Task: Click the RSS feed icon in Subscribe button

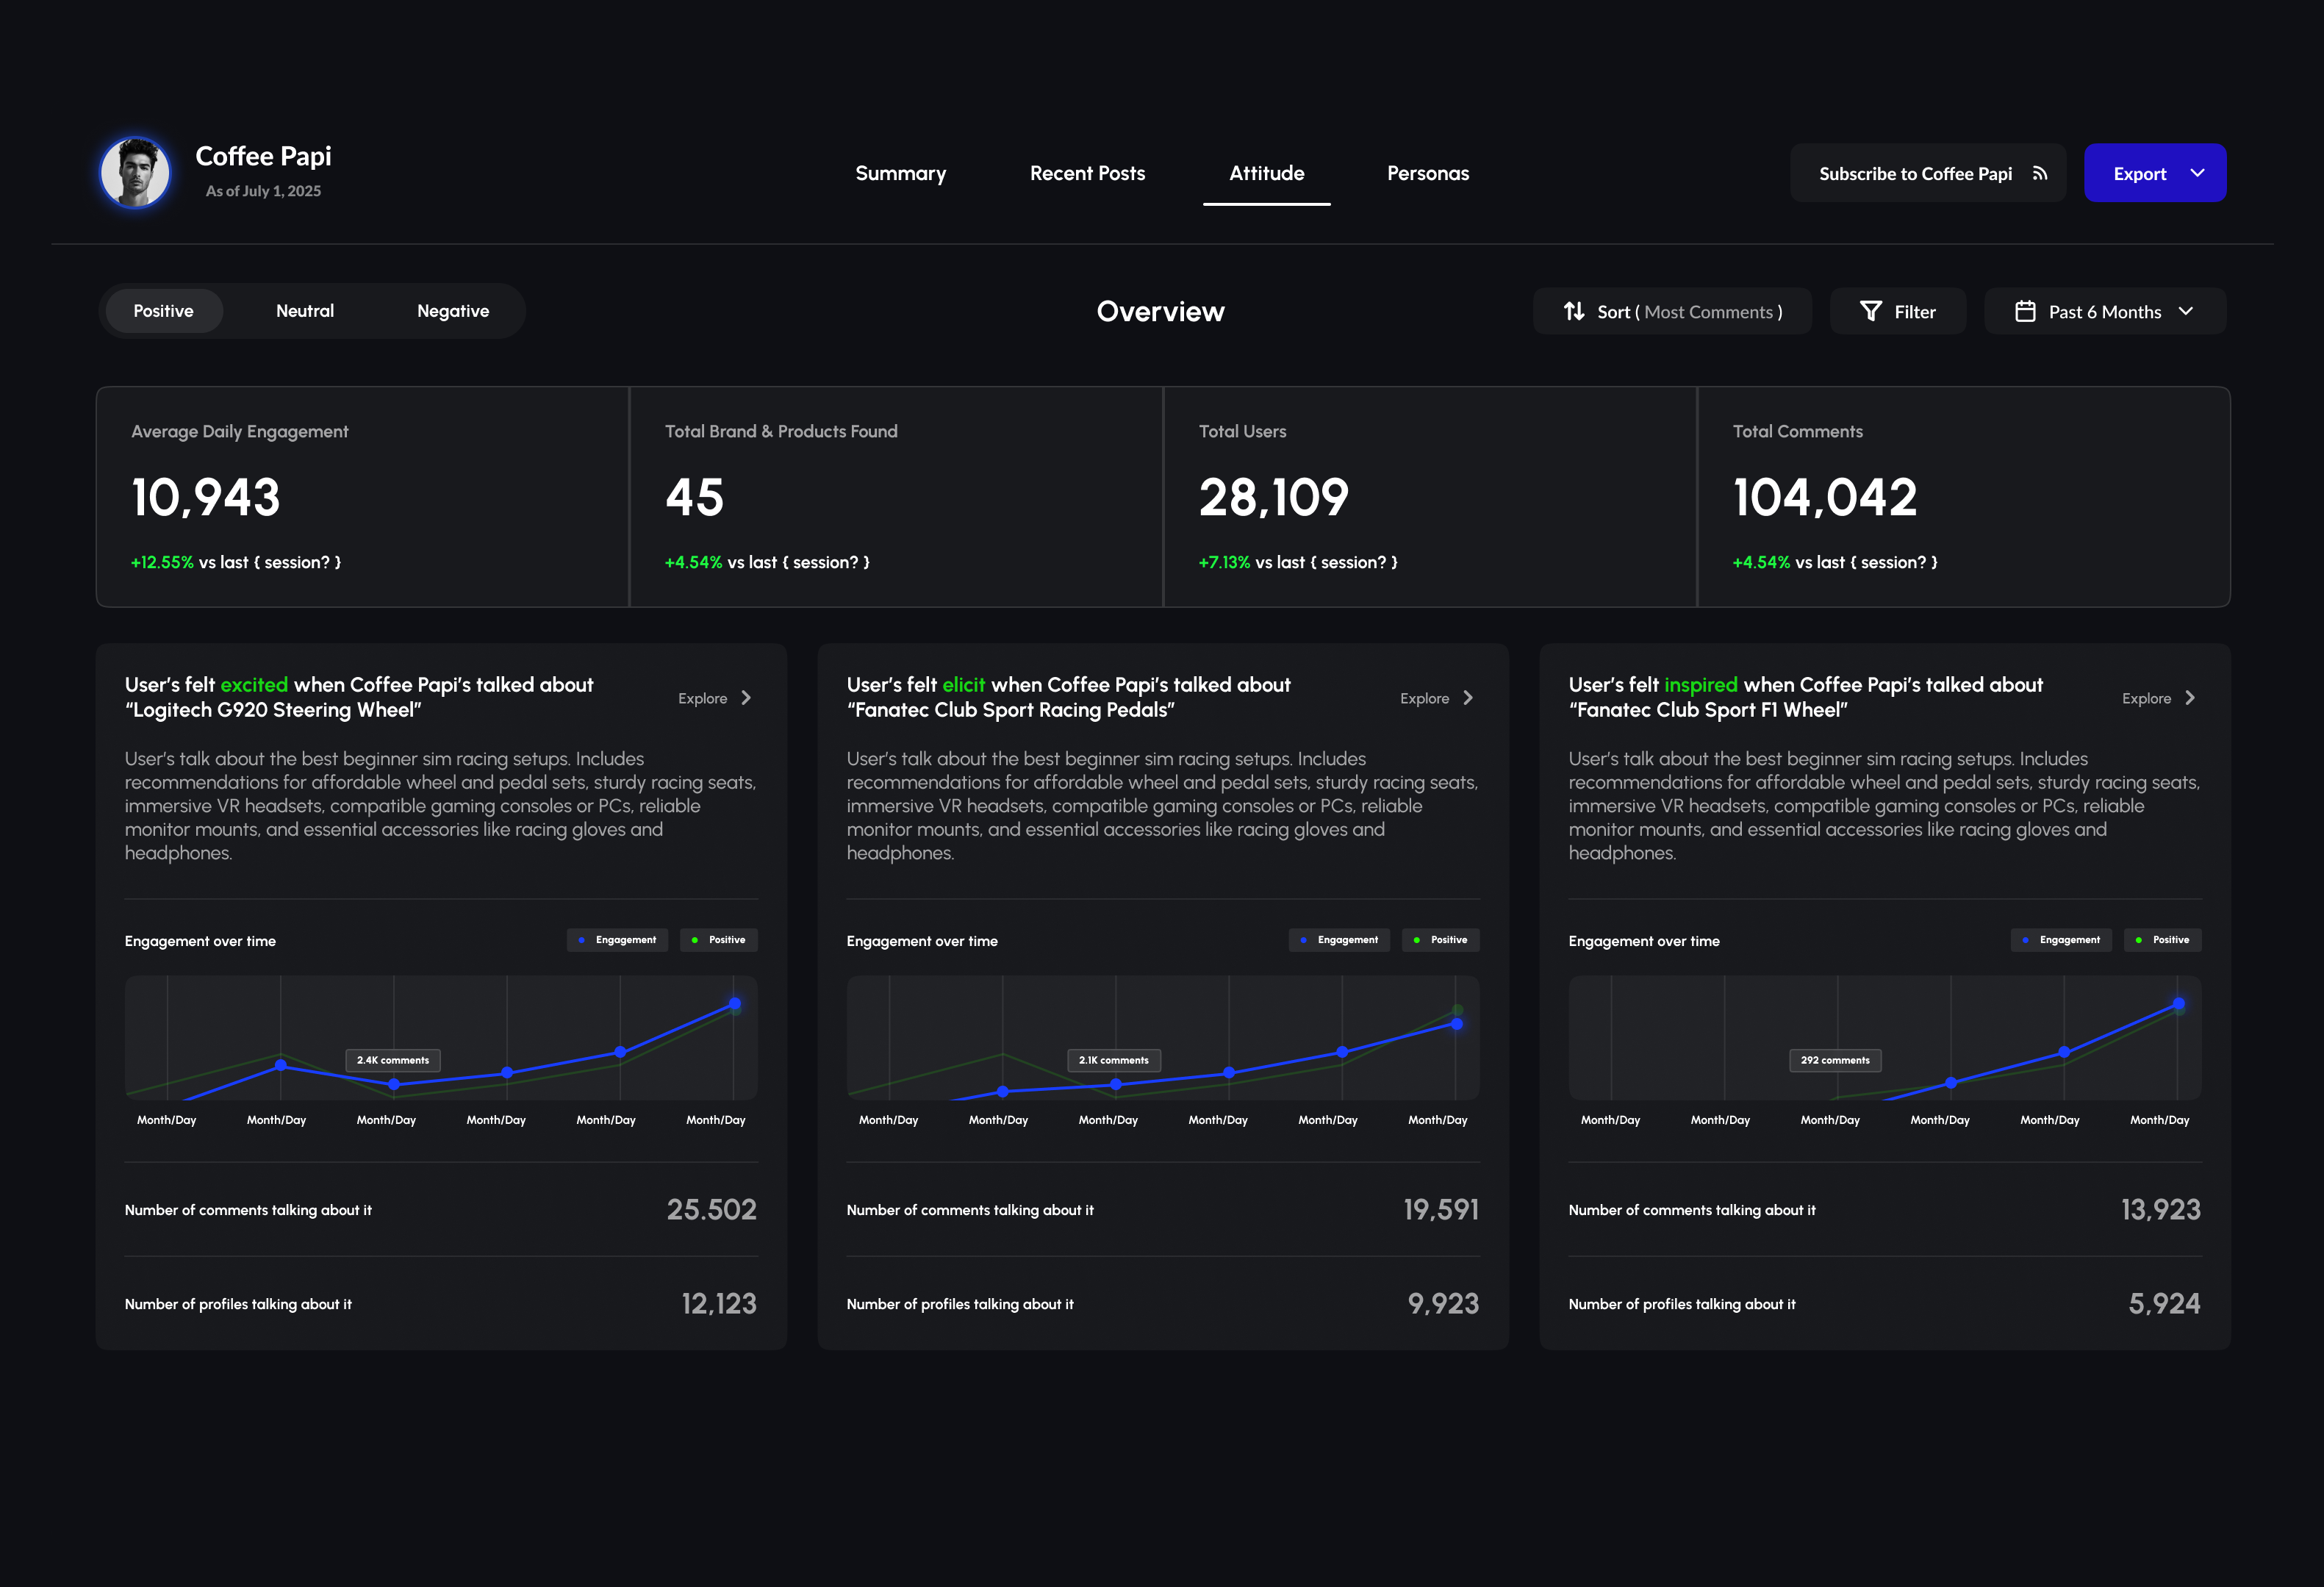Action: tap(2039, 173)
